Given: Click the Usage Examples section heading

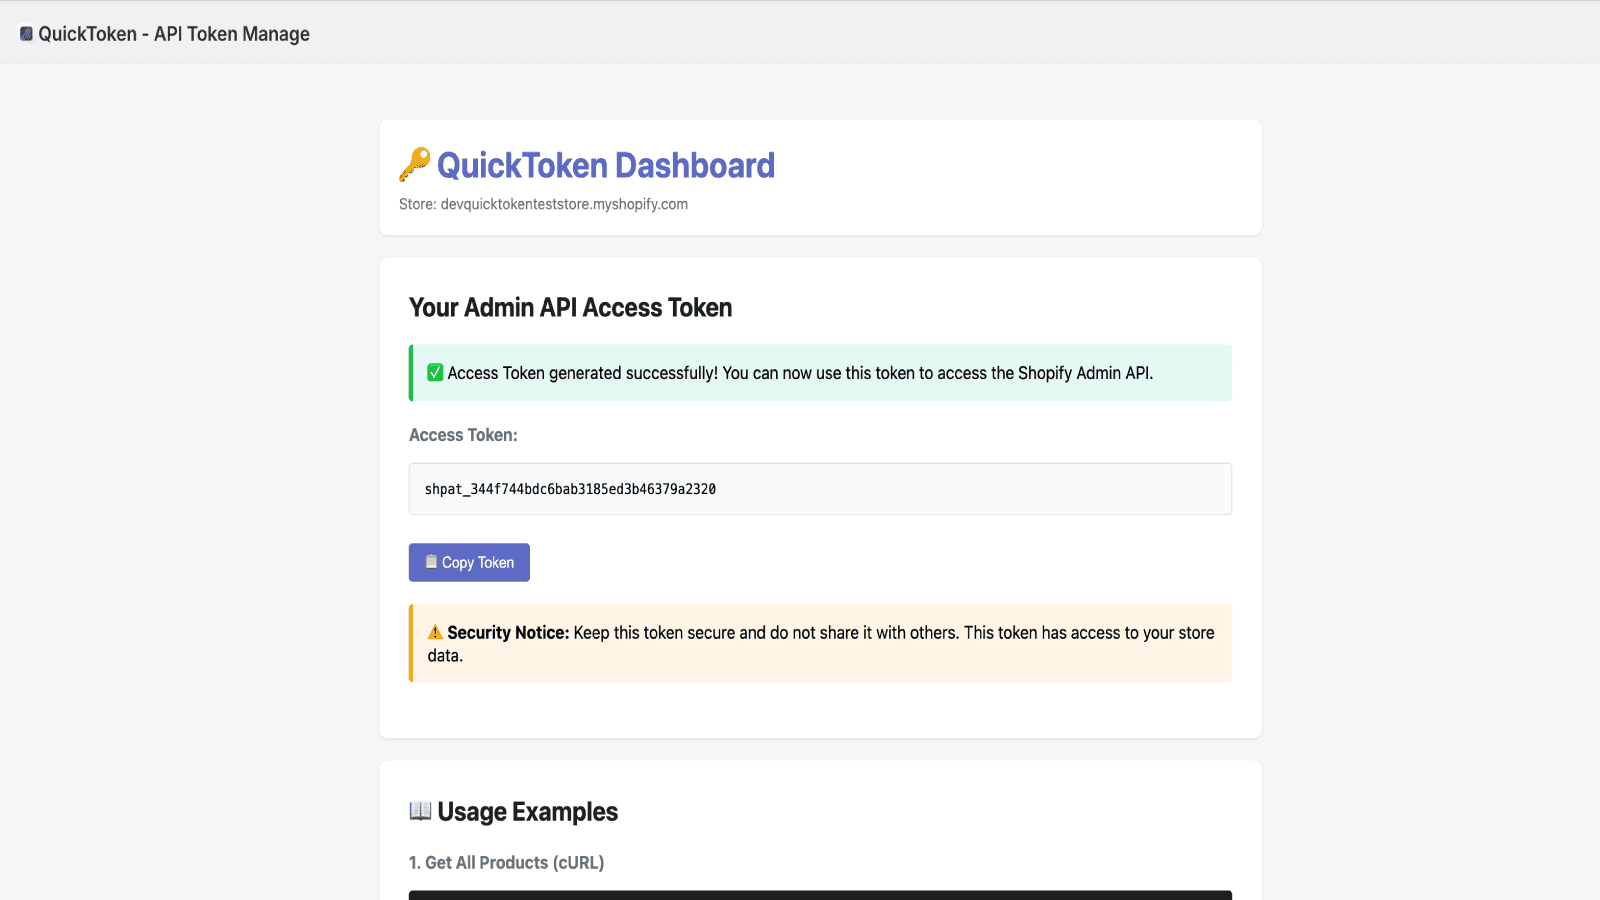Looking at the screenshot, I should (512, 811).
